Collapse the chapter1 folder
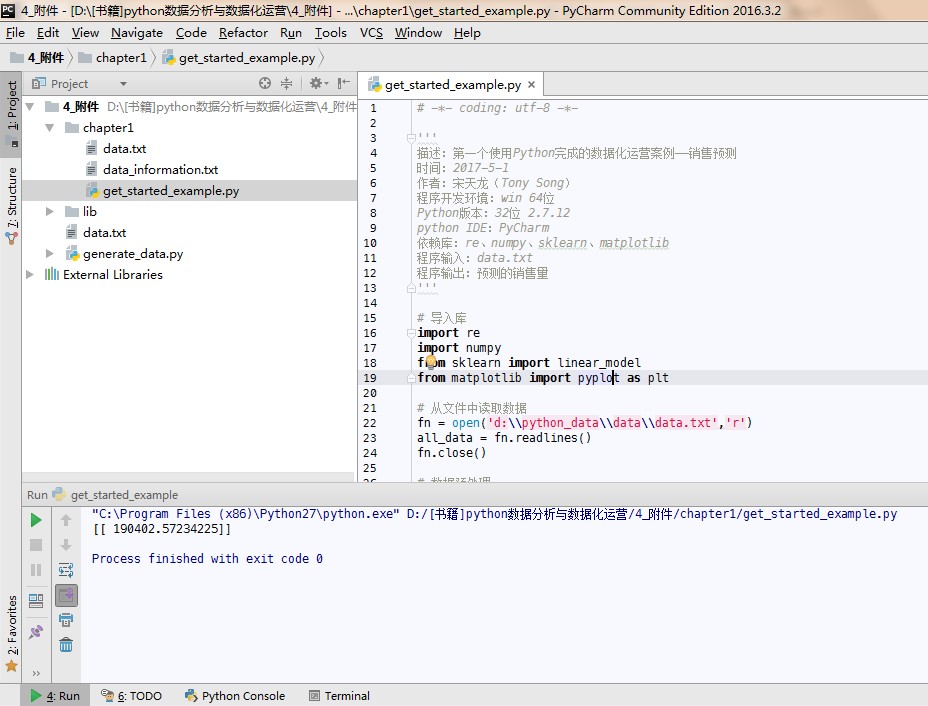 pos(50,128)
